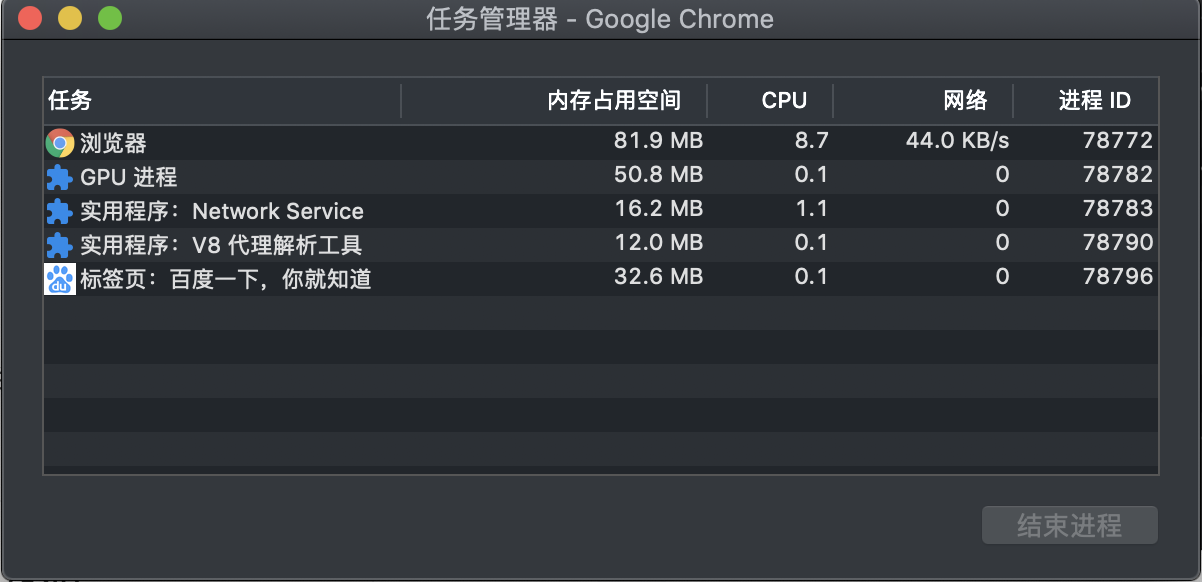Sort by 内存占用空间 column header

tap(614, 101)
